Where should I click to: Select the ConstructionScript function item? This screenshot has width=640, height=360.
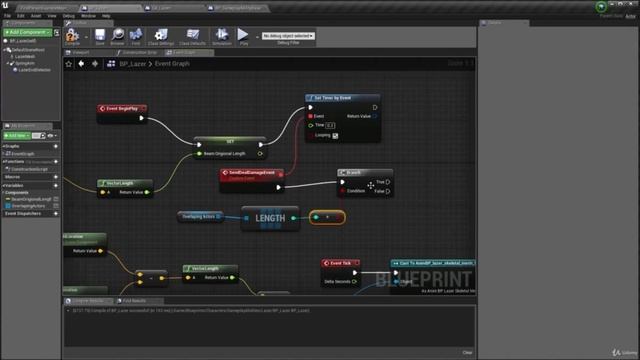pos(29,169)
